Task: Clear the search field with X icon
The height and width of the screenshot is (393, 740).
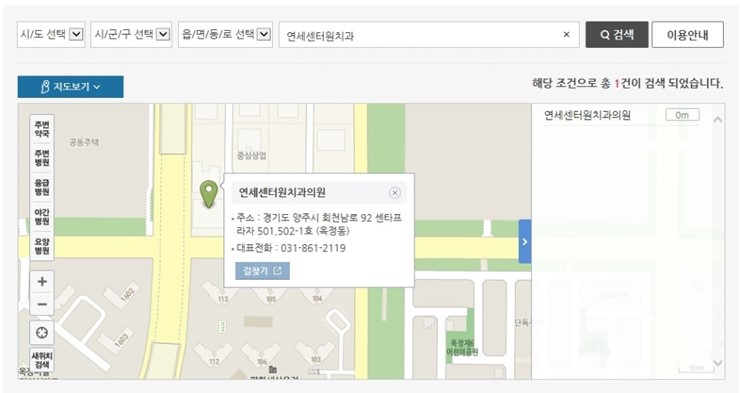Action: pos(566,34)
